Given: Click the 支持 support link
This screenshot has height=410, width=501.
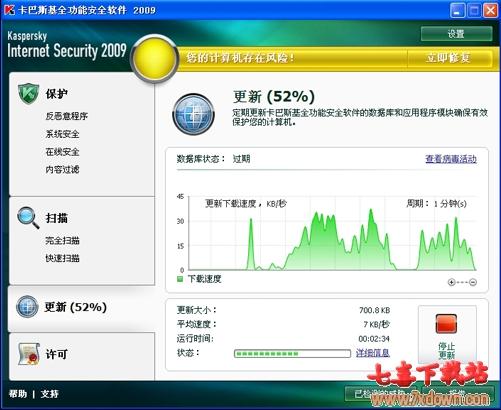Looking at the screenshot, I should click(x=49, y=394).
